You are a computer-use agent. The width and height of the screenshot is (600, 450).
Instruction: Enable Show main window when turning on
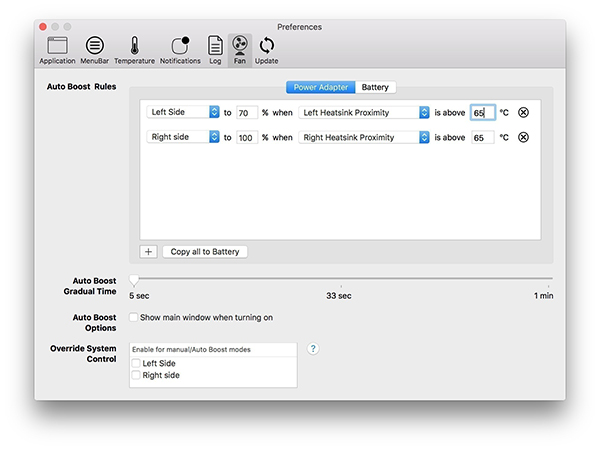click(134, 317)
